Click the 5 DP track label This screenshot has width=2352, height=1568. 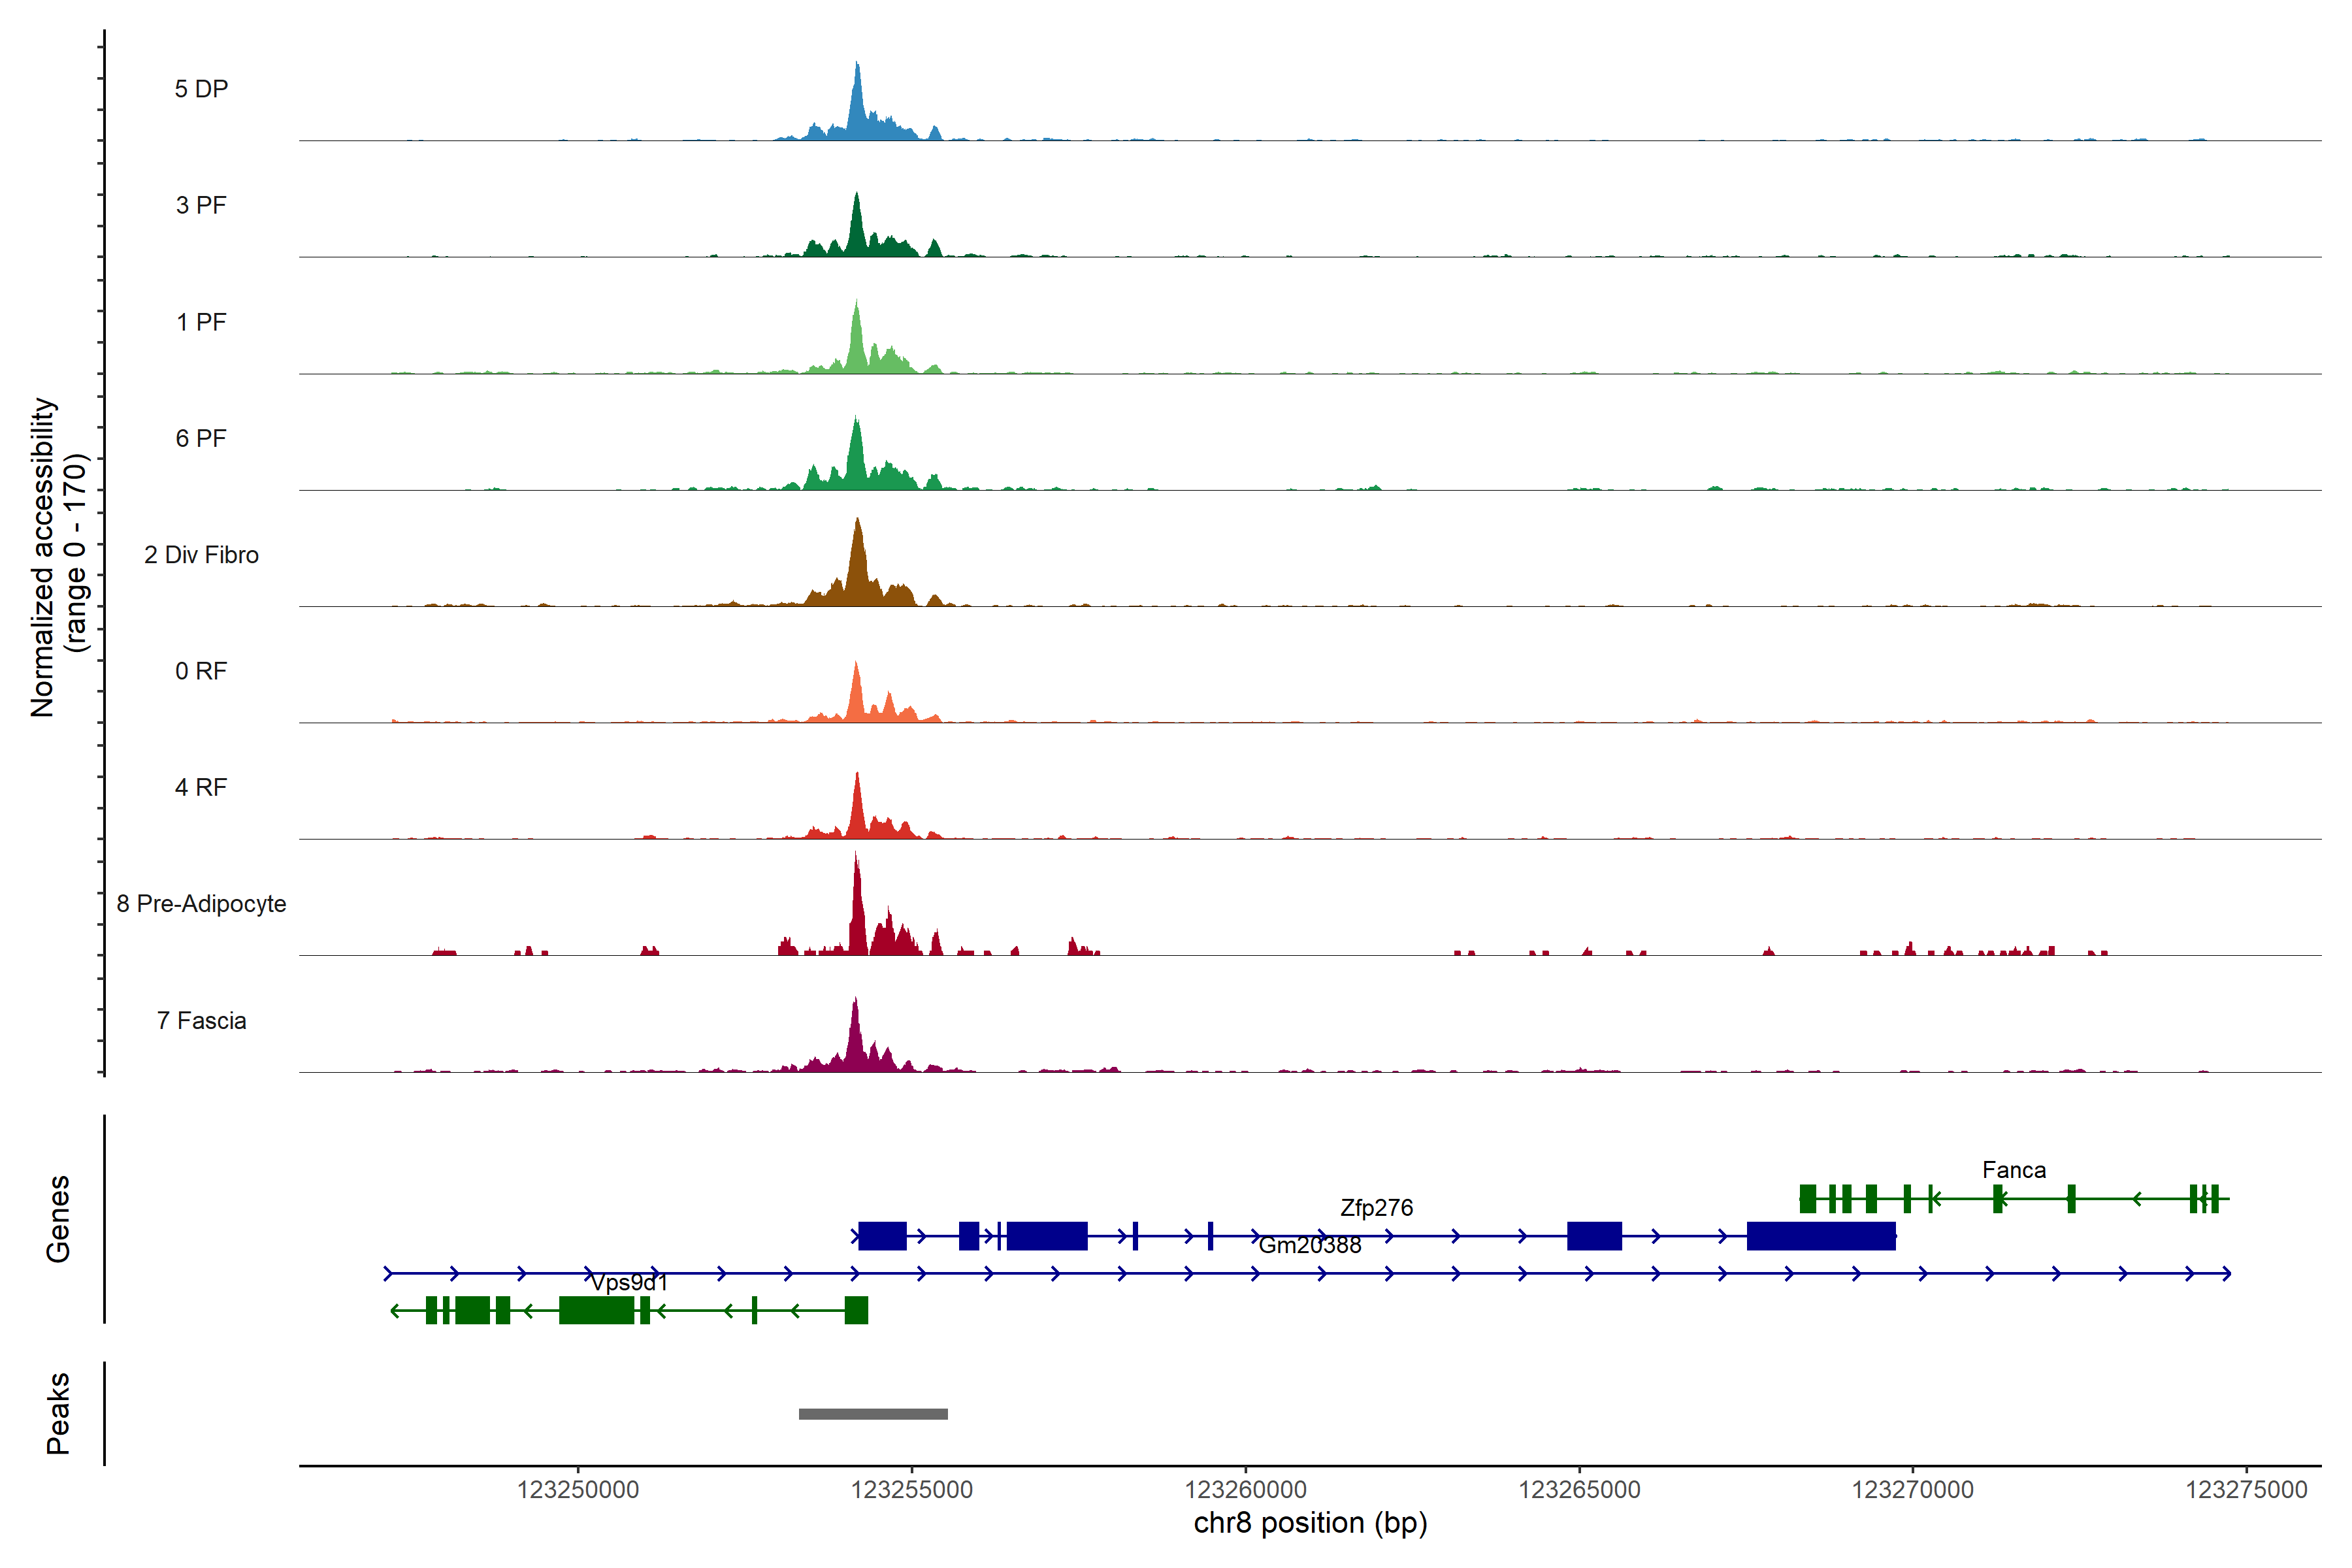(x=201, y=89)
